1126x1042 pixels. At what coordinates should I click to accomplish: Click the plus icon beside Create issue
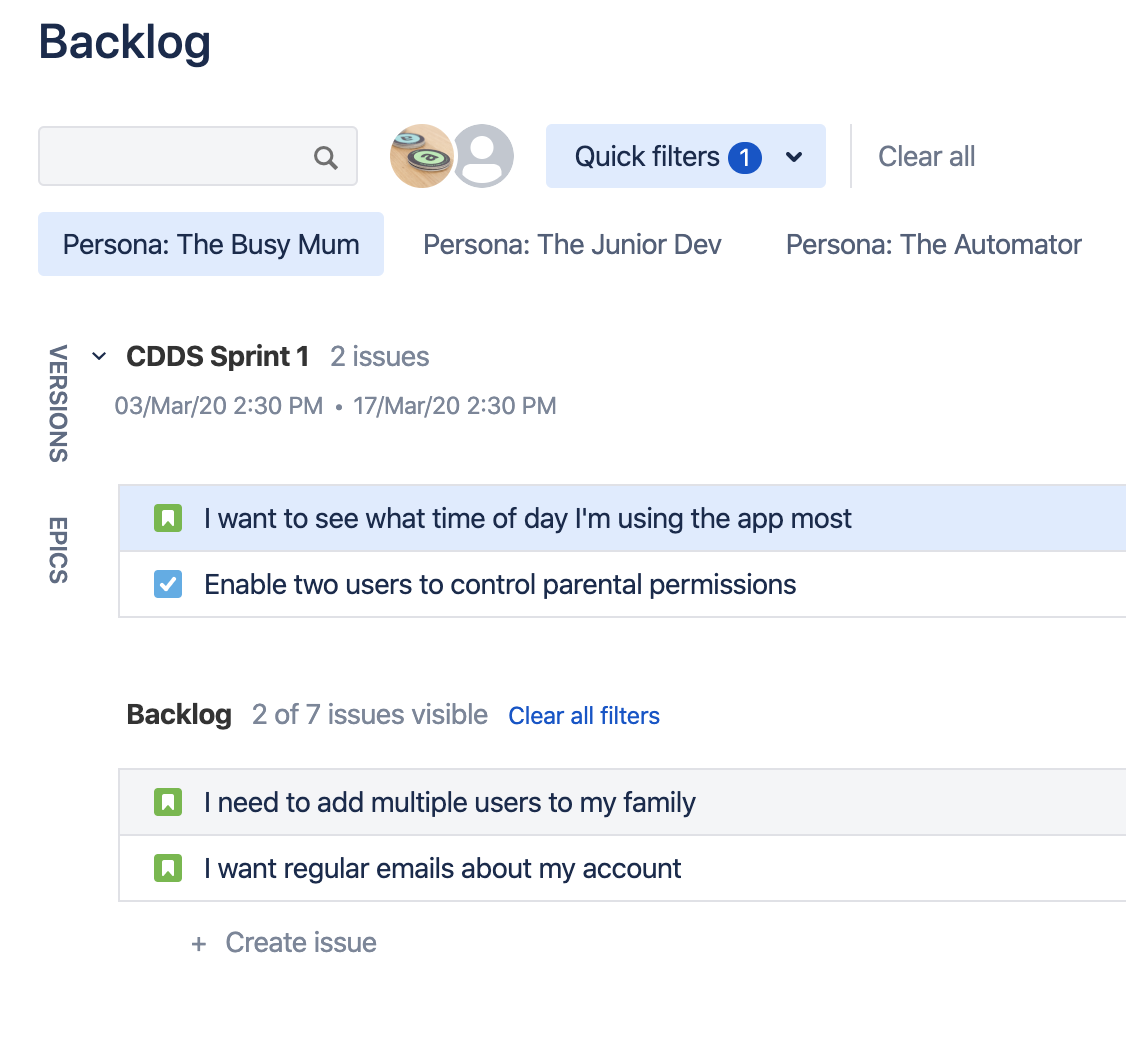[199, 943]
